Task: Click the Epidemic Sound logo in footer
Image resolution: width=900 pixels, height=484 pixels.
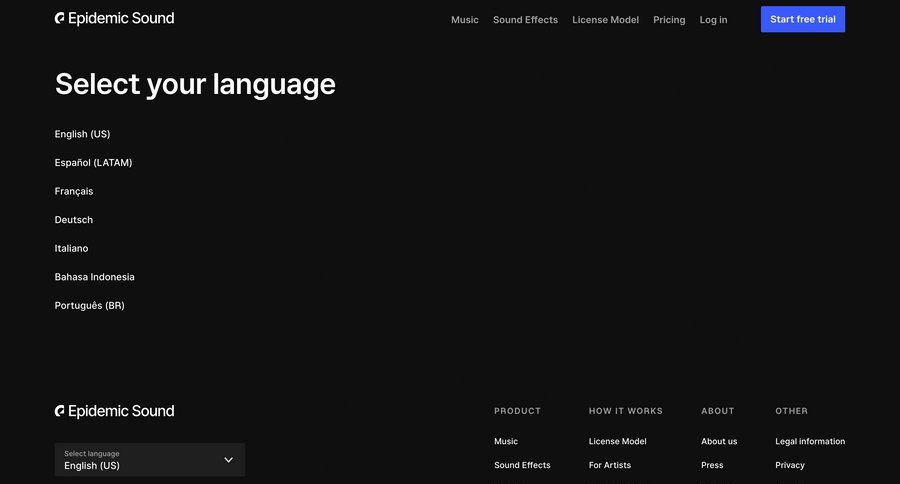Action: 114,411
